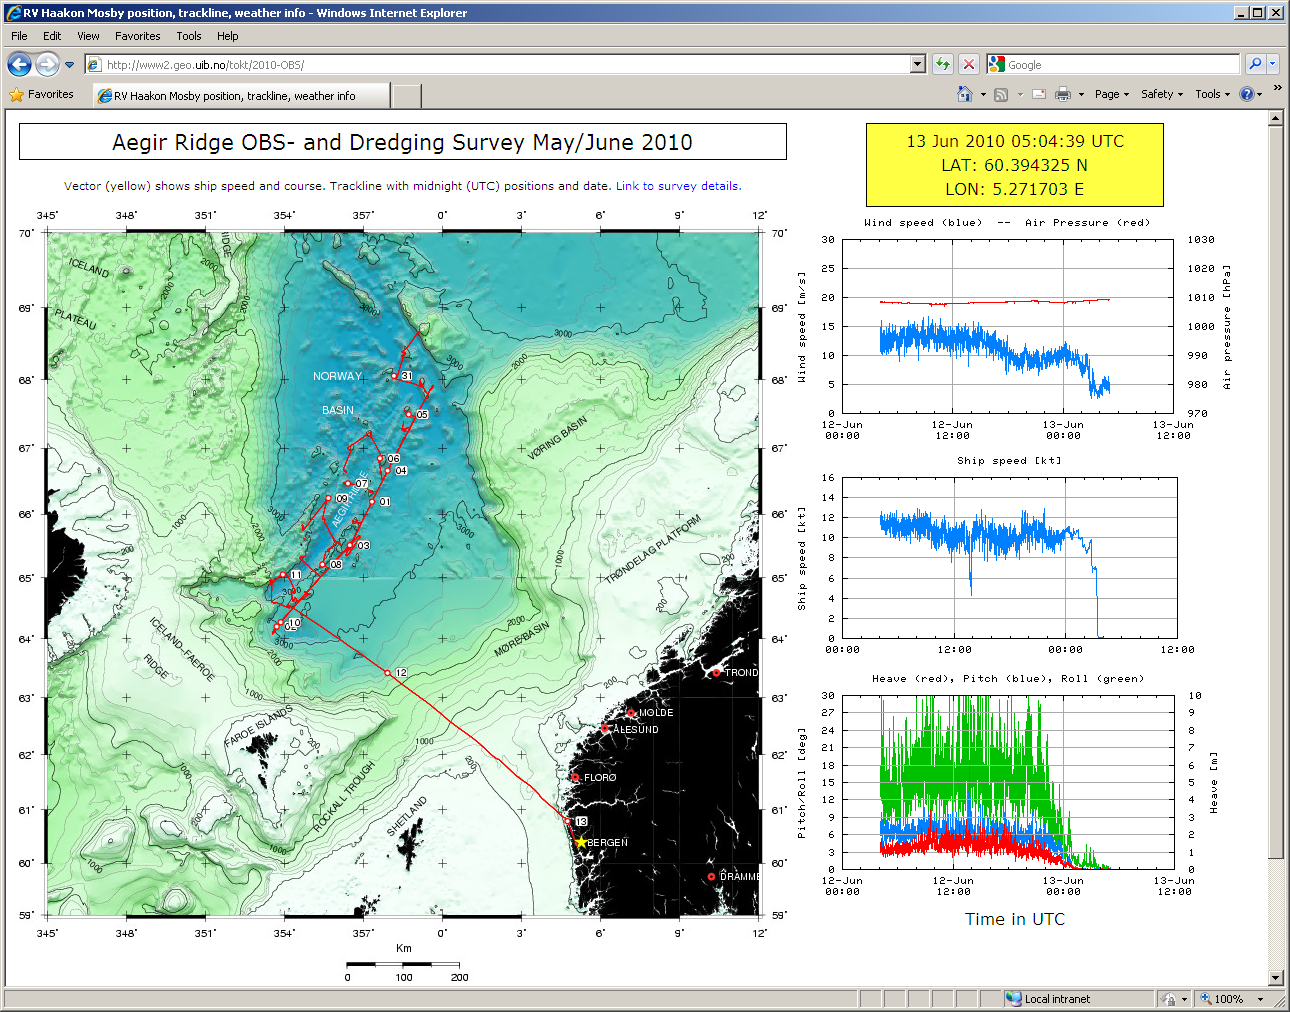Screen dimensions: 1290x1012
Task: Click the browser Back button
Action: (19, 64)
